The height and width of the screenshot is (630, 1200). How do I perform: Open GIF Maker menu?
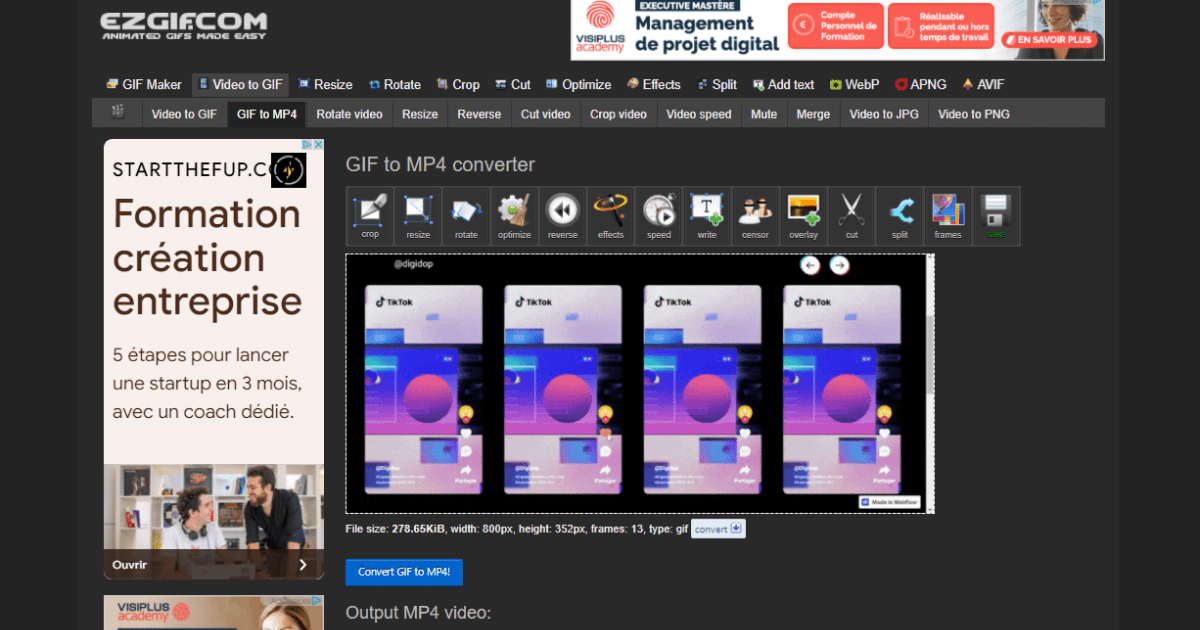(144, 85)
